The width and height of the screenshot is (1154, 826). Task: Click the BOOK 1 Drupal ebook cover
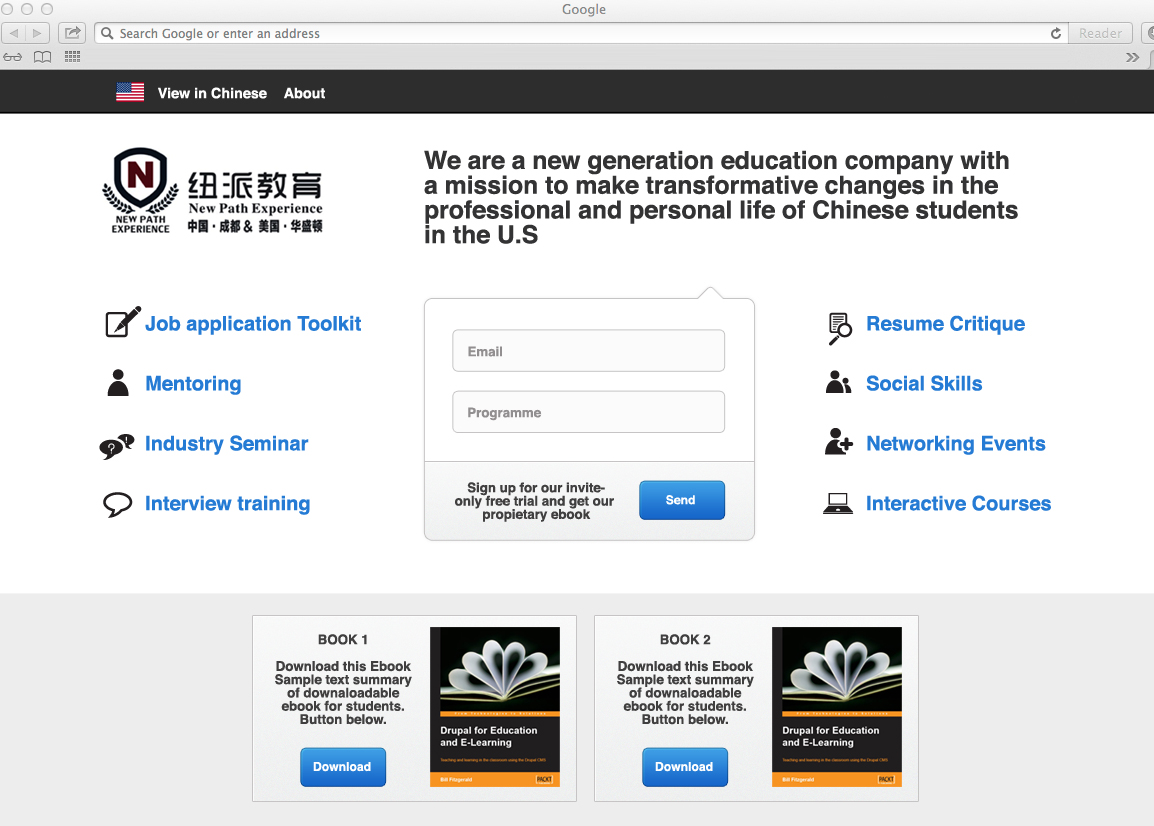click(495, 707)
